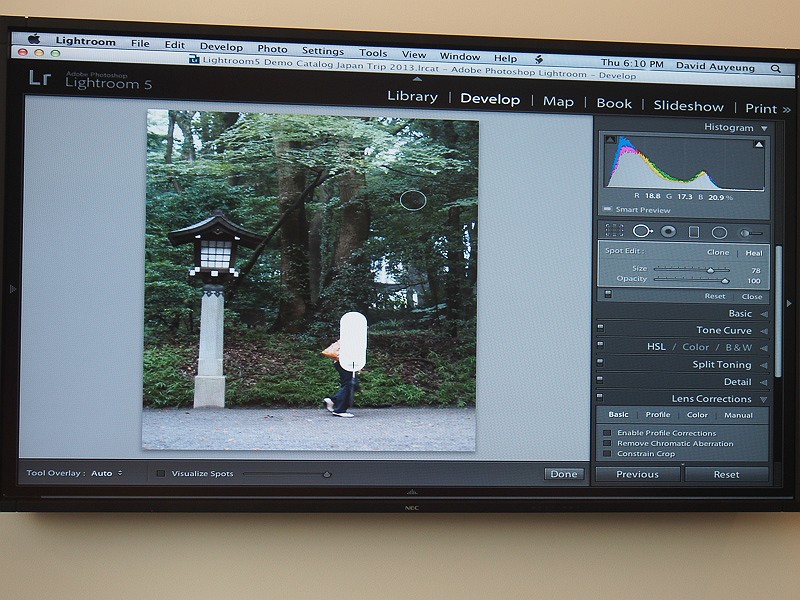Open the Photo menu
This screenshot has width=800, height=600.
point(272,48)
